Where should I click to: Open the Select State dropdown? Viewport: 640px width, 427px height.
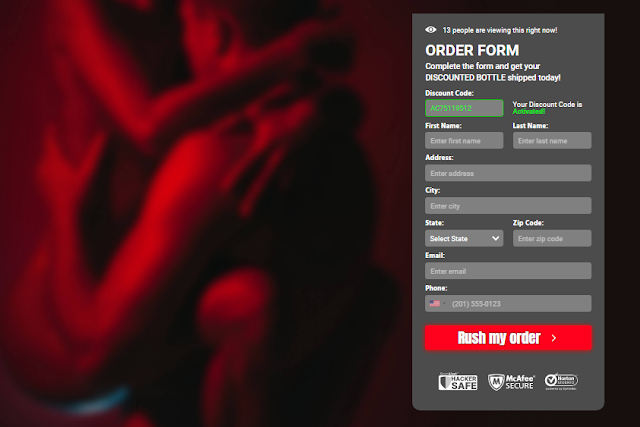[x=464, y=238]
